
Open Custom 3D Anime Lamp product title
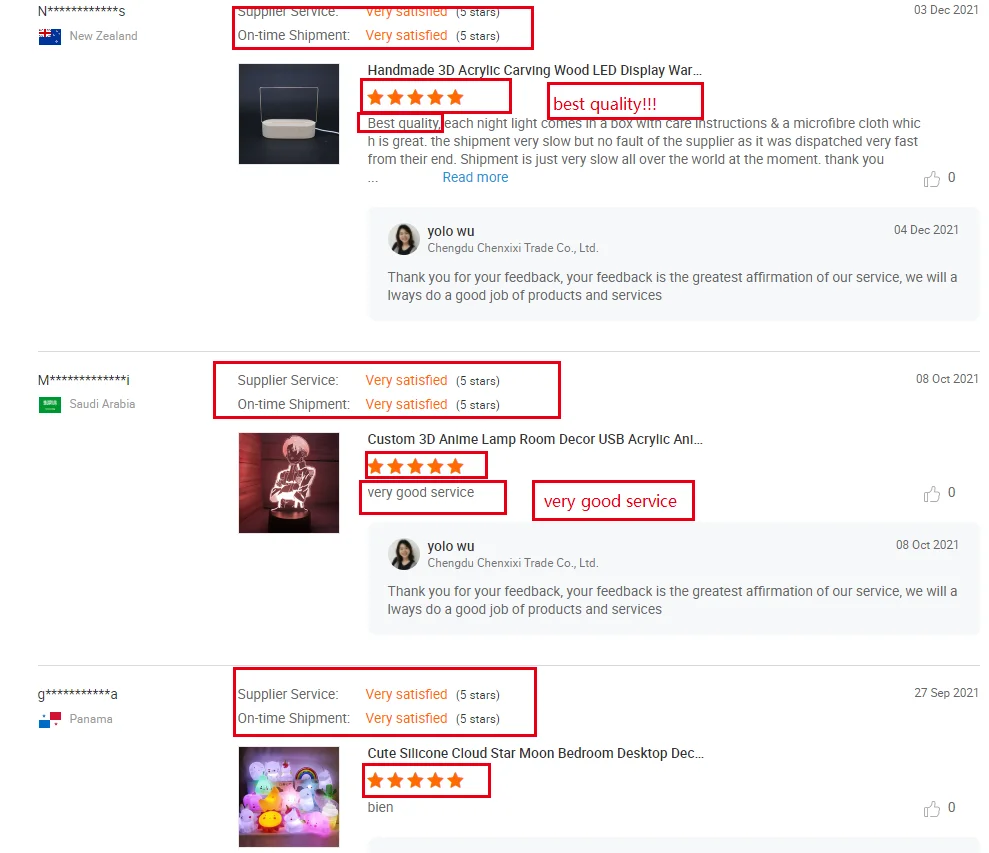click(x=535, y=439)
